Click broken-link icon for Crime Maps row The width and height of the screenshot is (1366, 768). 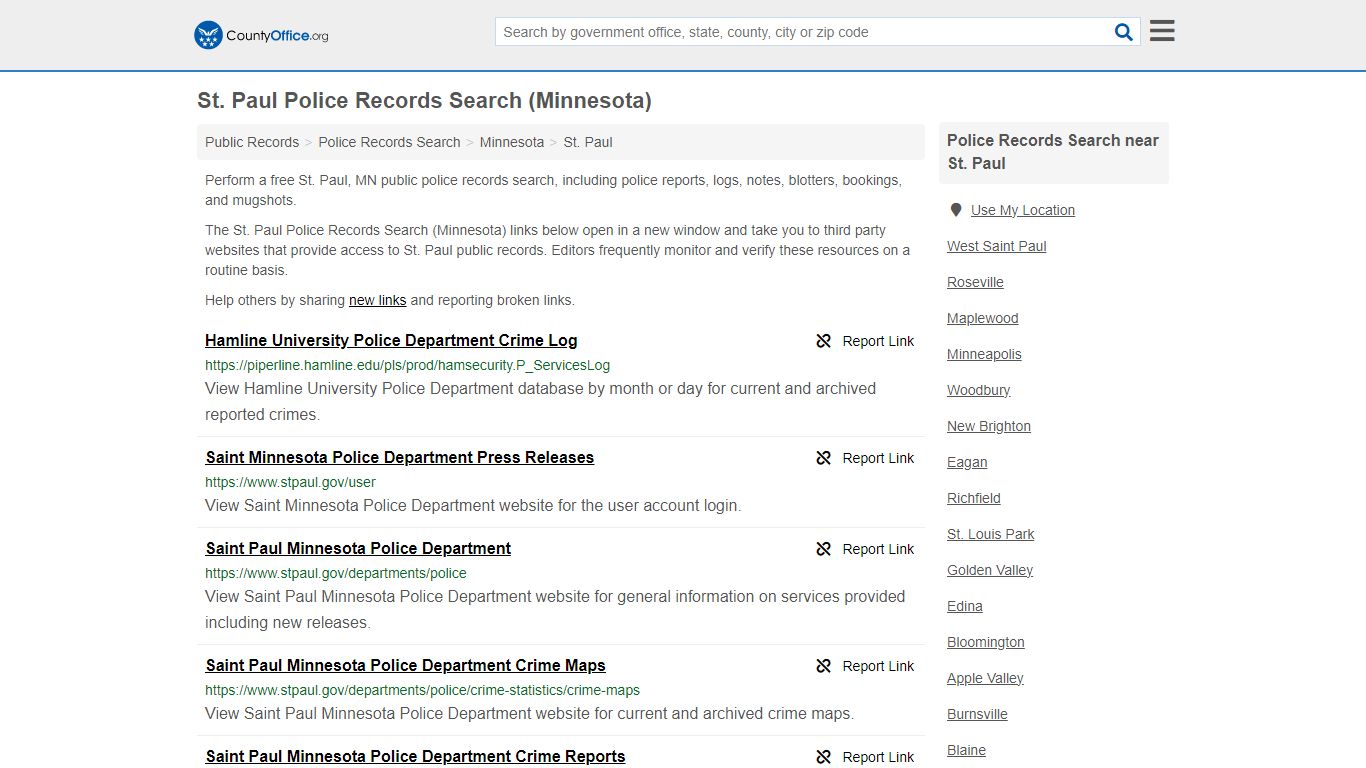(x=824, y=666)
